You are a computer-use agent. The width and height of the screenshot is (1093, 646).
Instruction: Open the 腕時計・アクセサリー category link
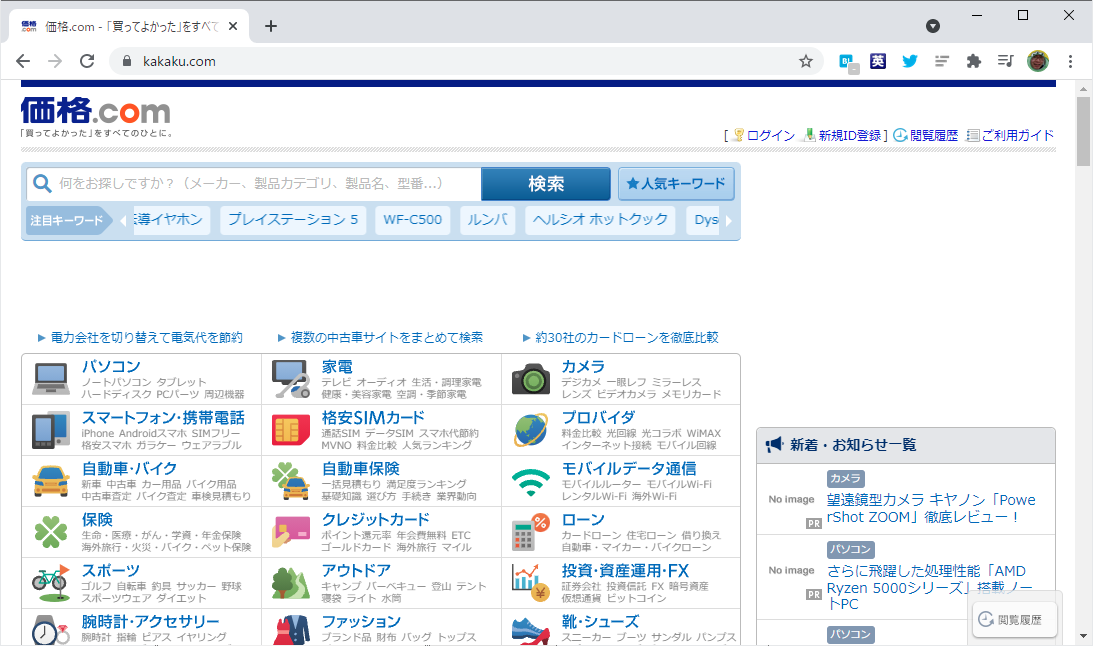coord(151,621)
